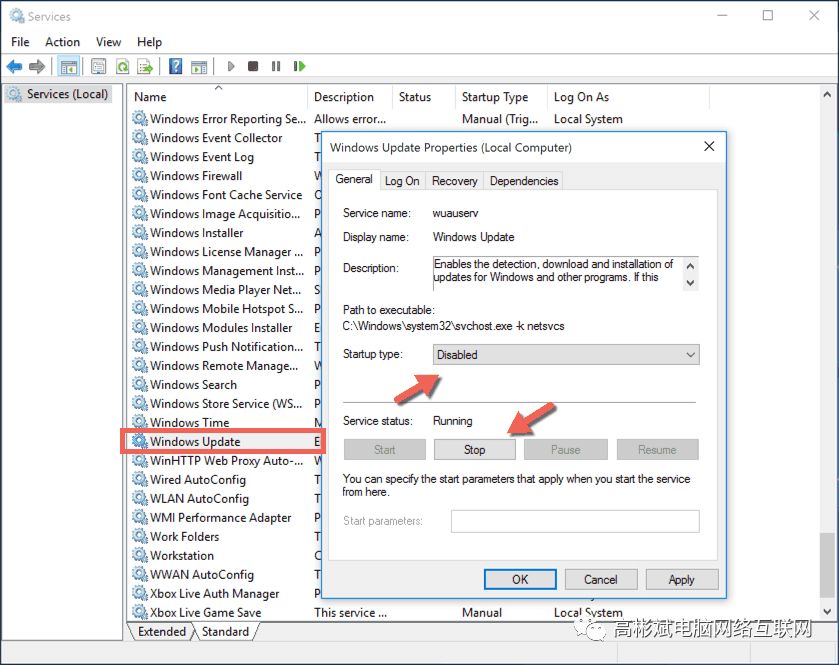839x665 pixels.
Task: Open the Properties toolbar icon
Action: (x=98, y=66)
